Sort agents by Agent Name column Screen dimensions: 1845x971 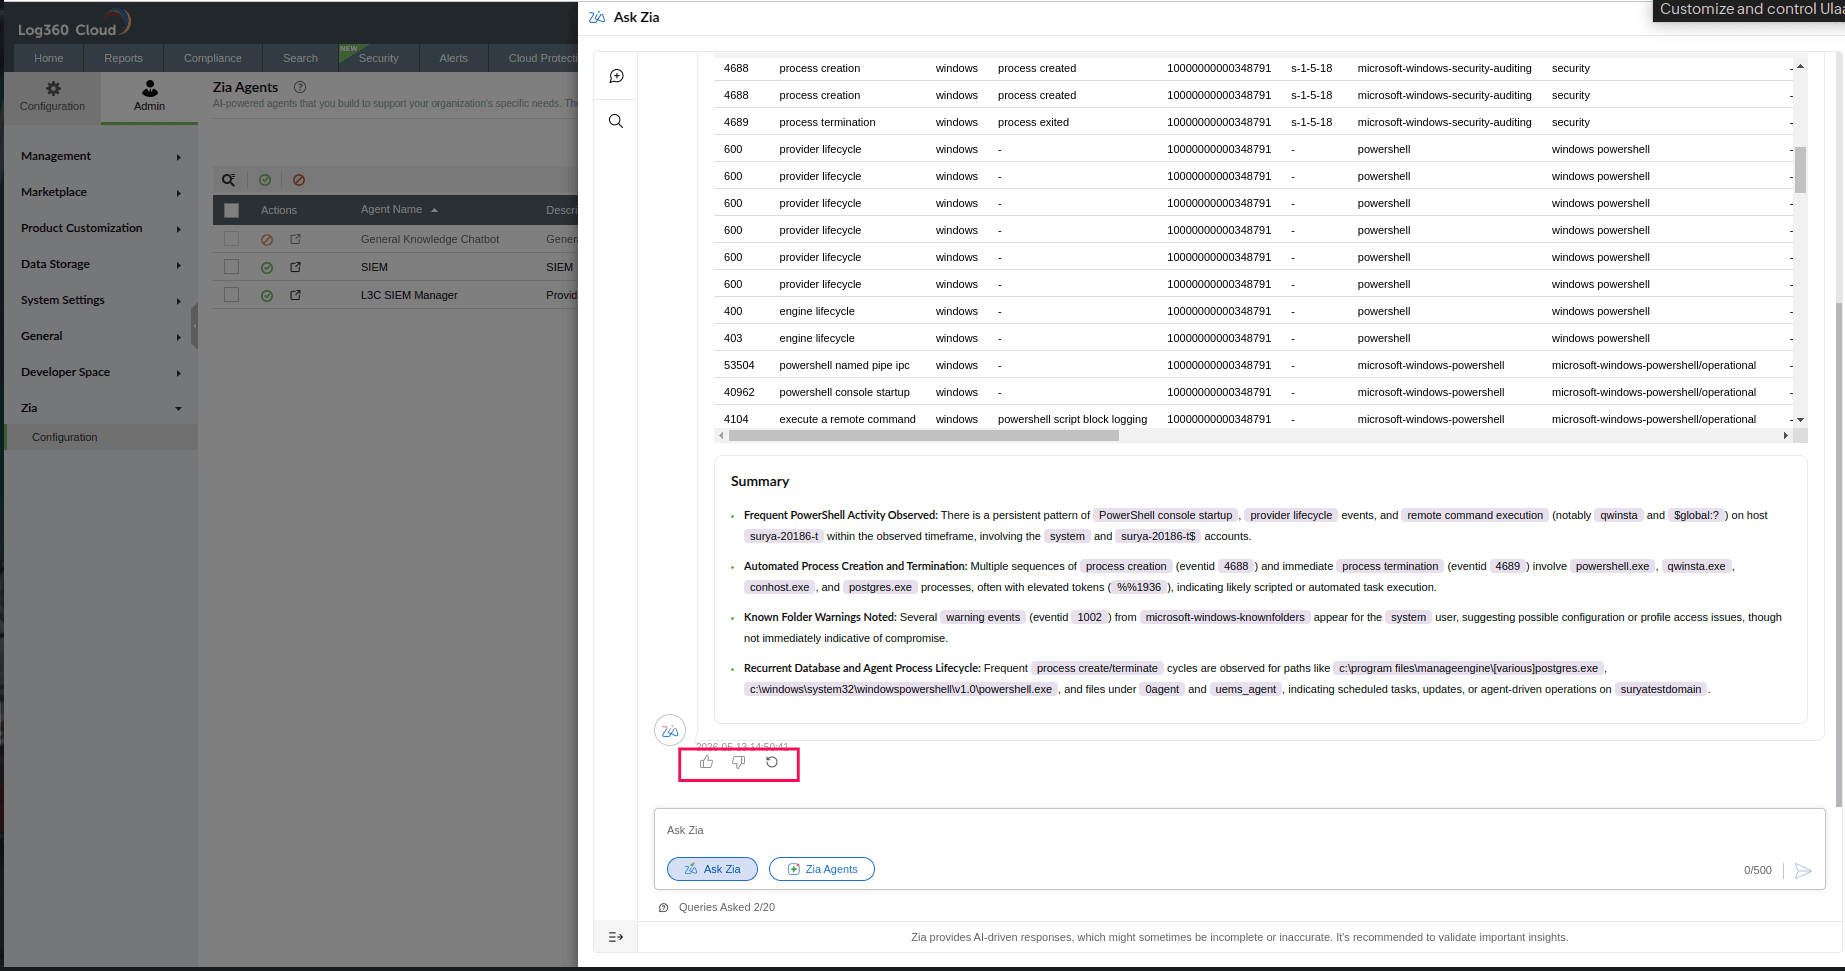(x=399, y=210)
